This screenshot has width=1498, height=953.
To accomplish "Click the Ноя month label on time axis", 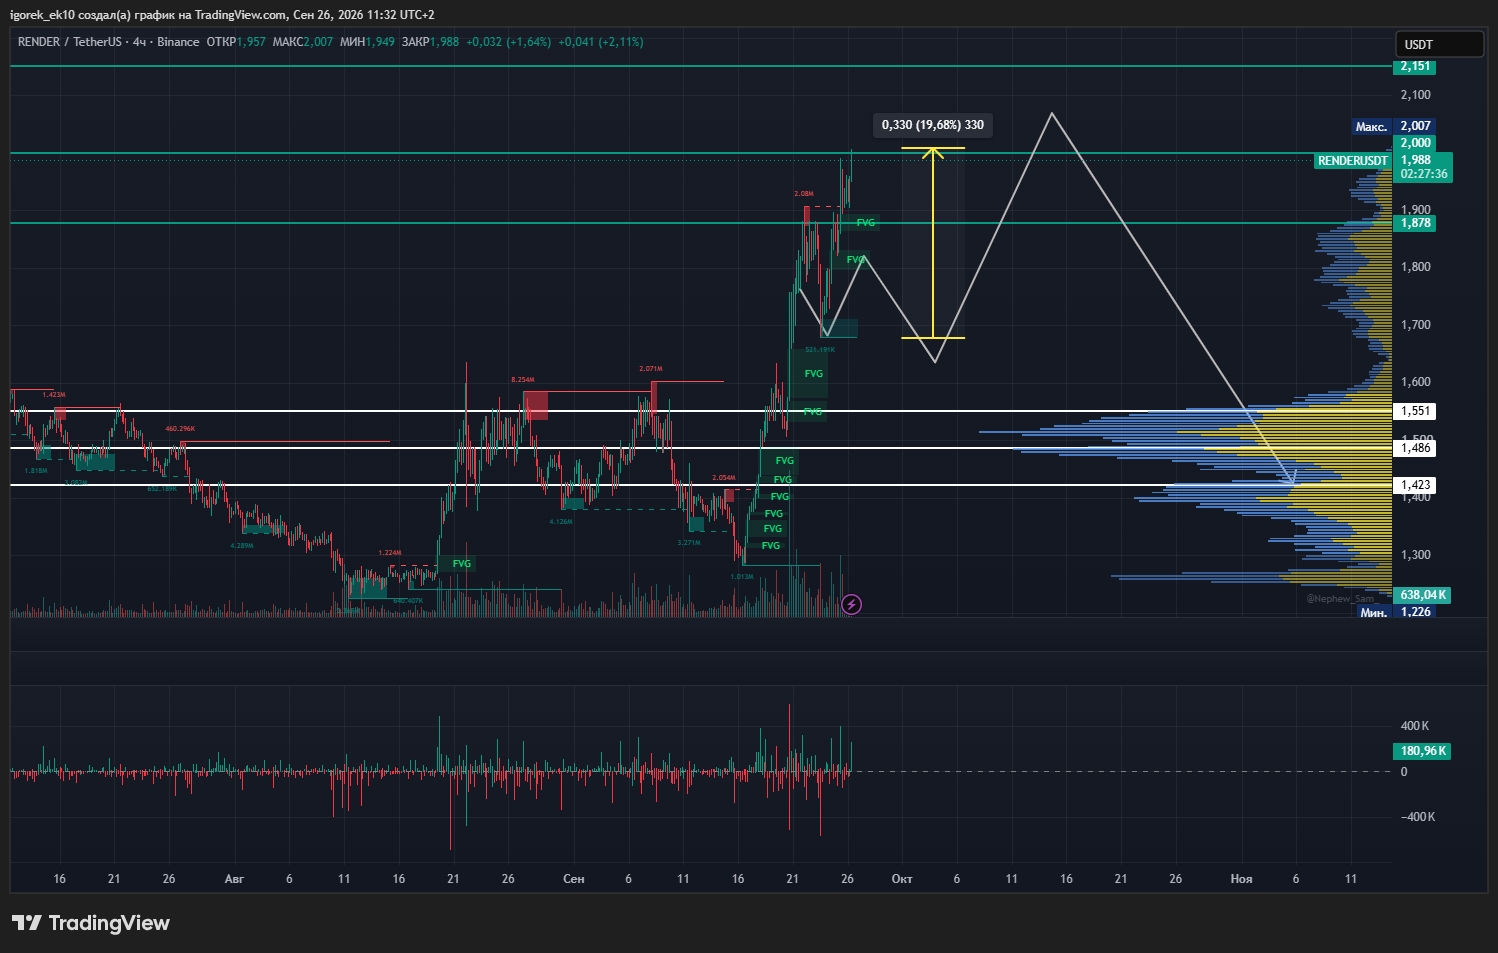I will pyautogui.click(x=1241, y=879).
